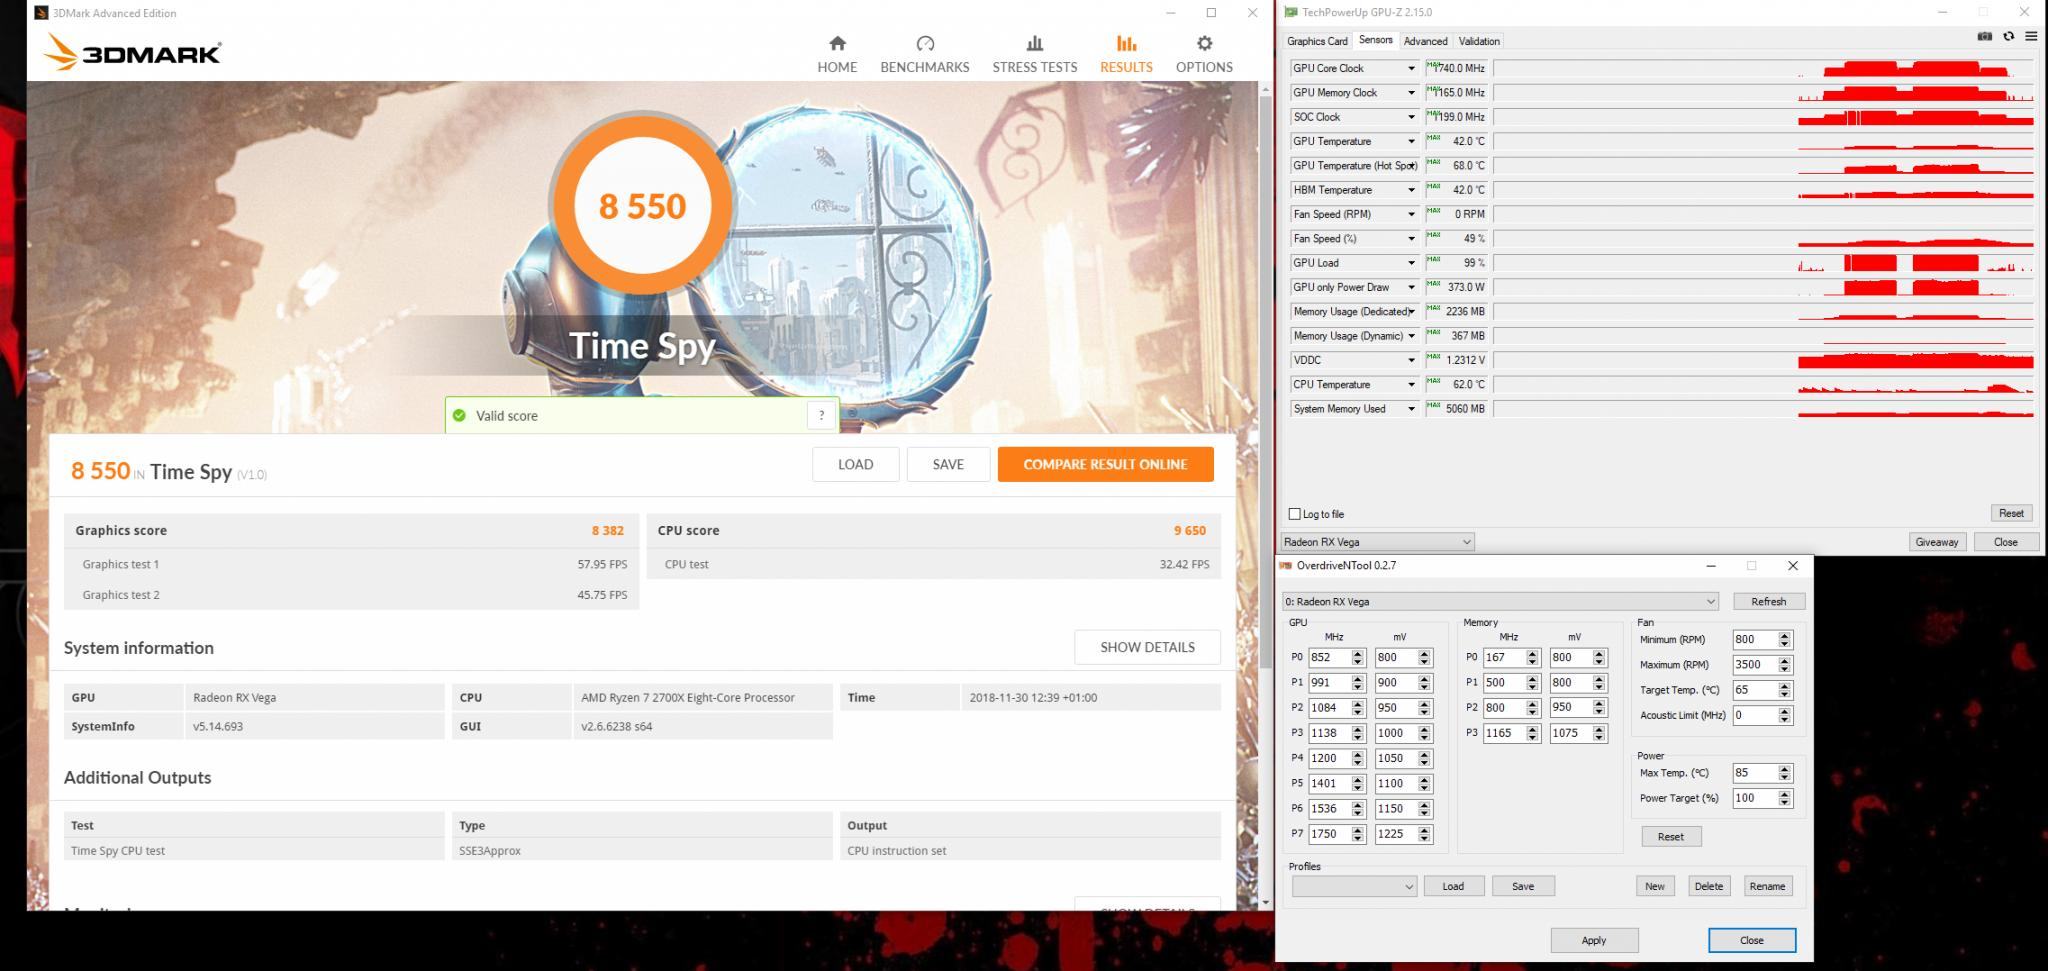
Task: Click the LOAD button in 3DMark
Action: [855, 464]
